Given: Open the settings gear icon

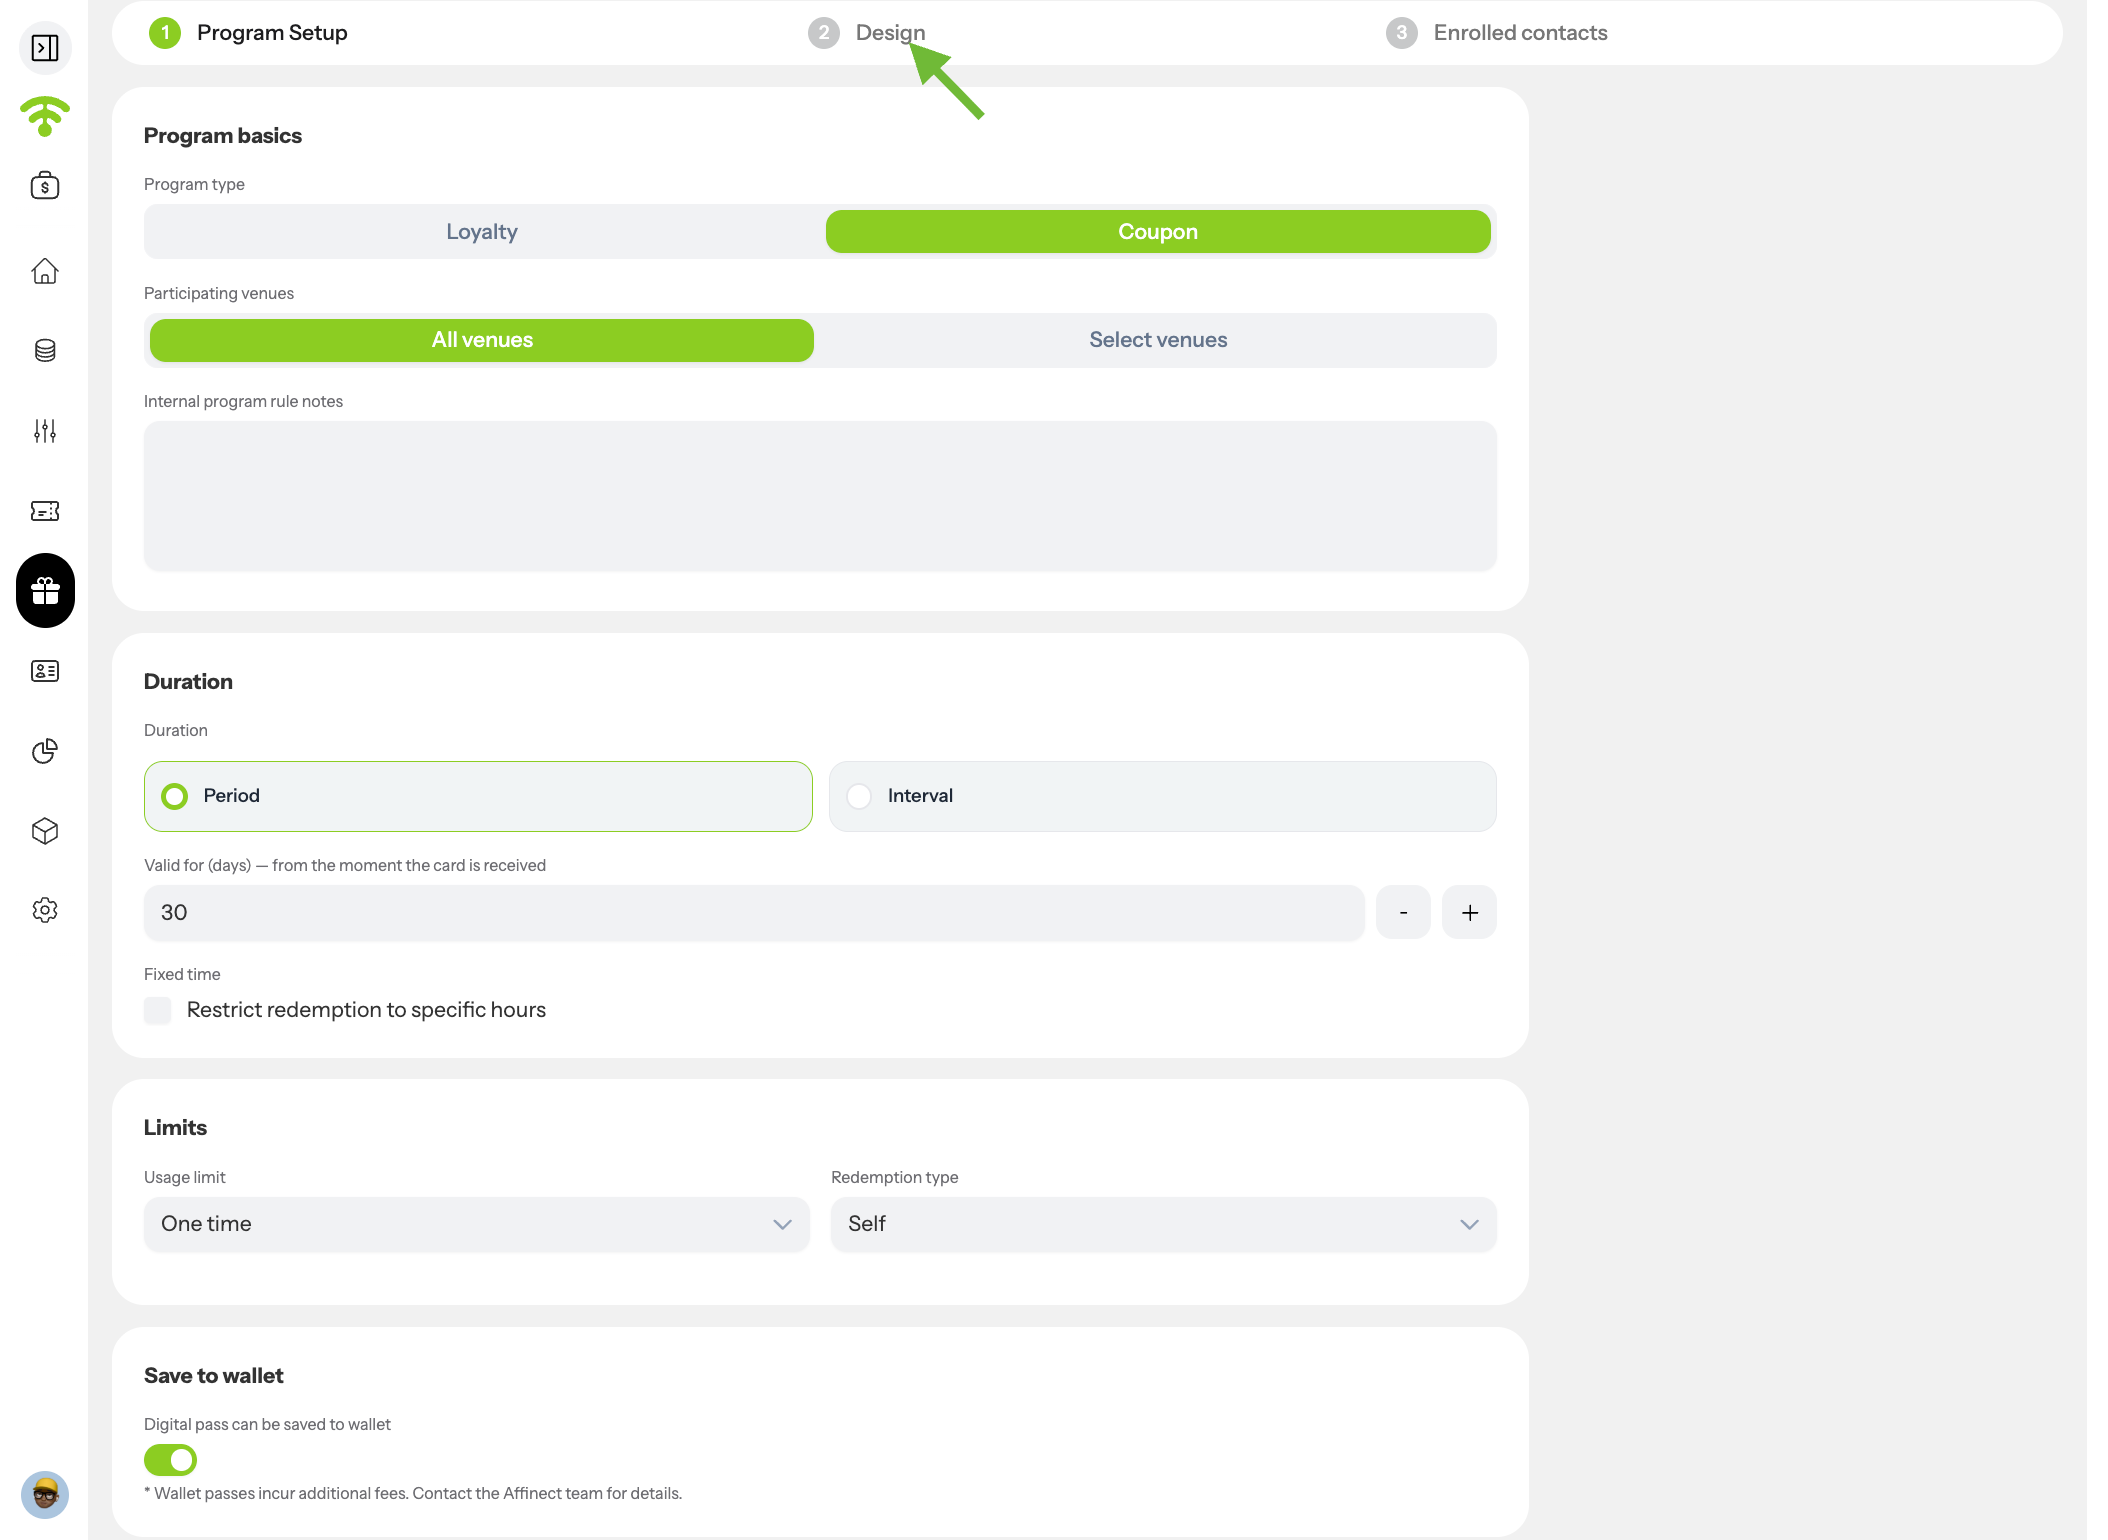Looking at the screenshot, I should [x=45, y=910].
